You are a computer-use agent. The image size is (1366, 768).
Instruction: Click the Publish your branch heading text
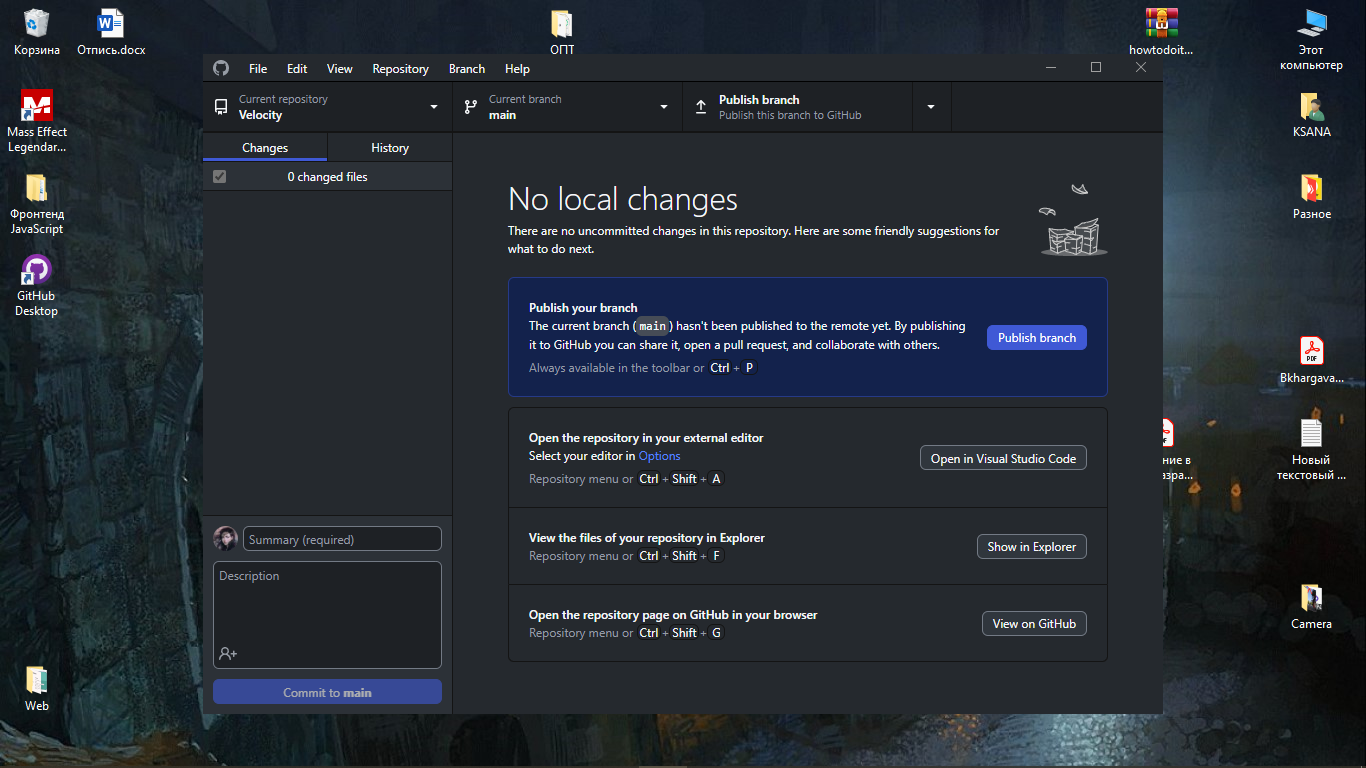click(583, 308)
